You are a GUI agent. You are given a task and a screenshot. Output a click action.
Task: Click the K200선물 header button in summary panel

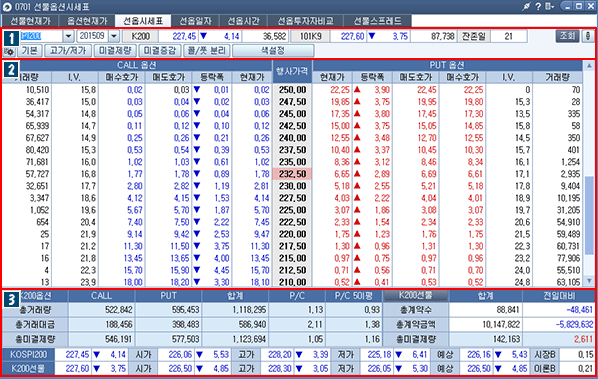(x=416, y=295)
